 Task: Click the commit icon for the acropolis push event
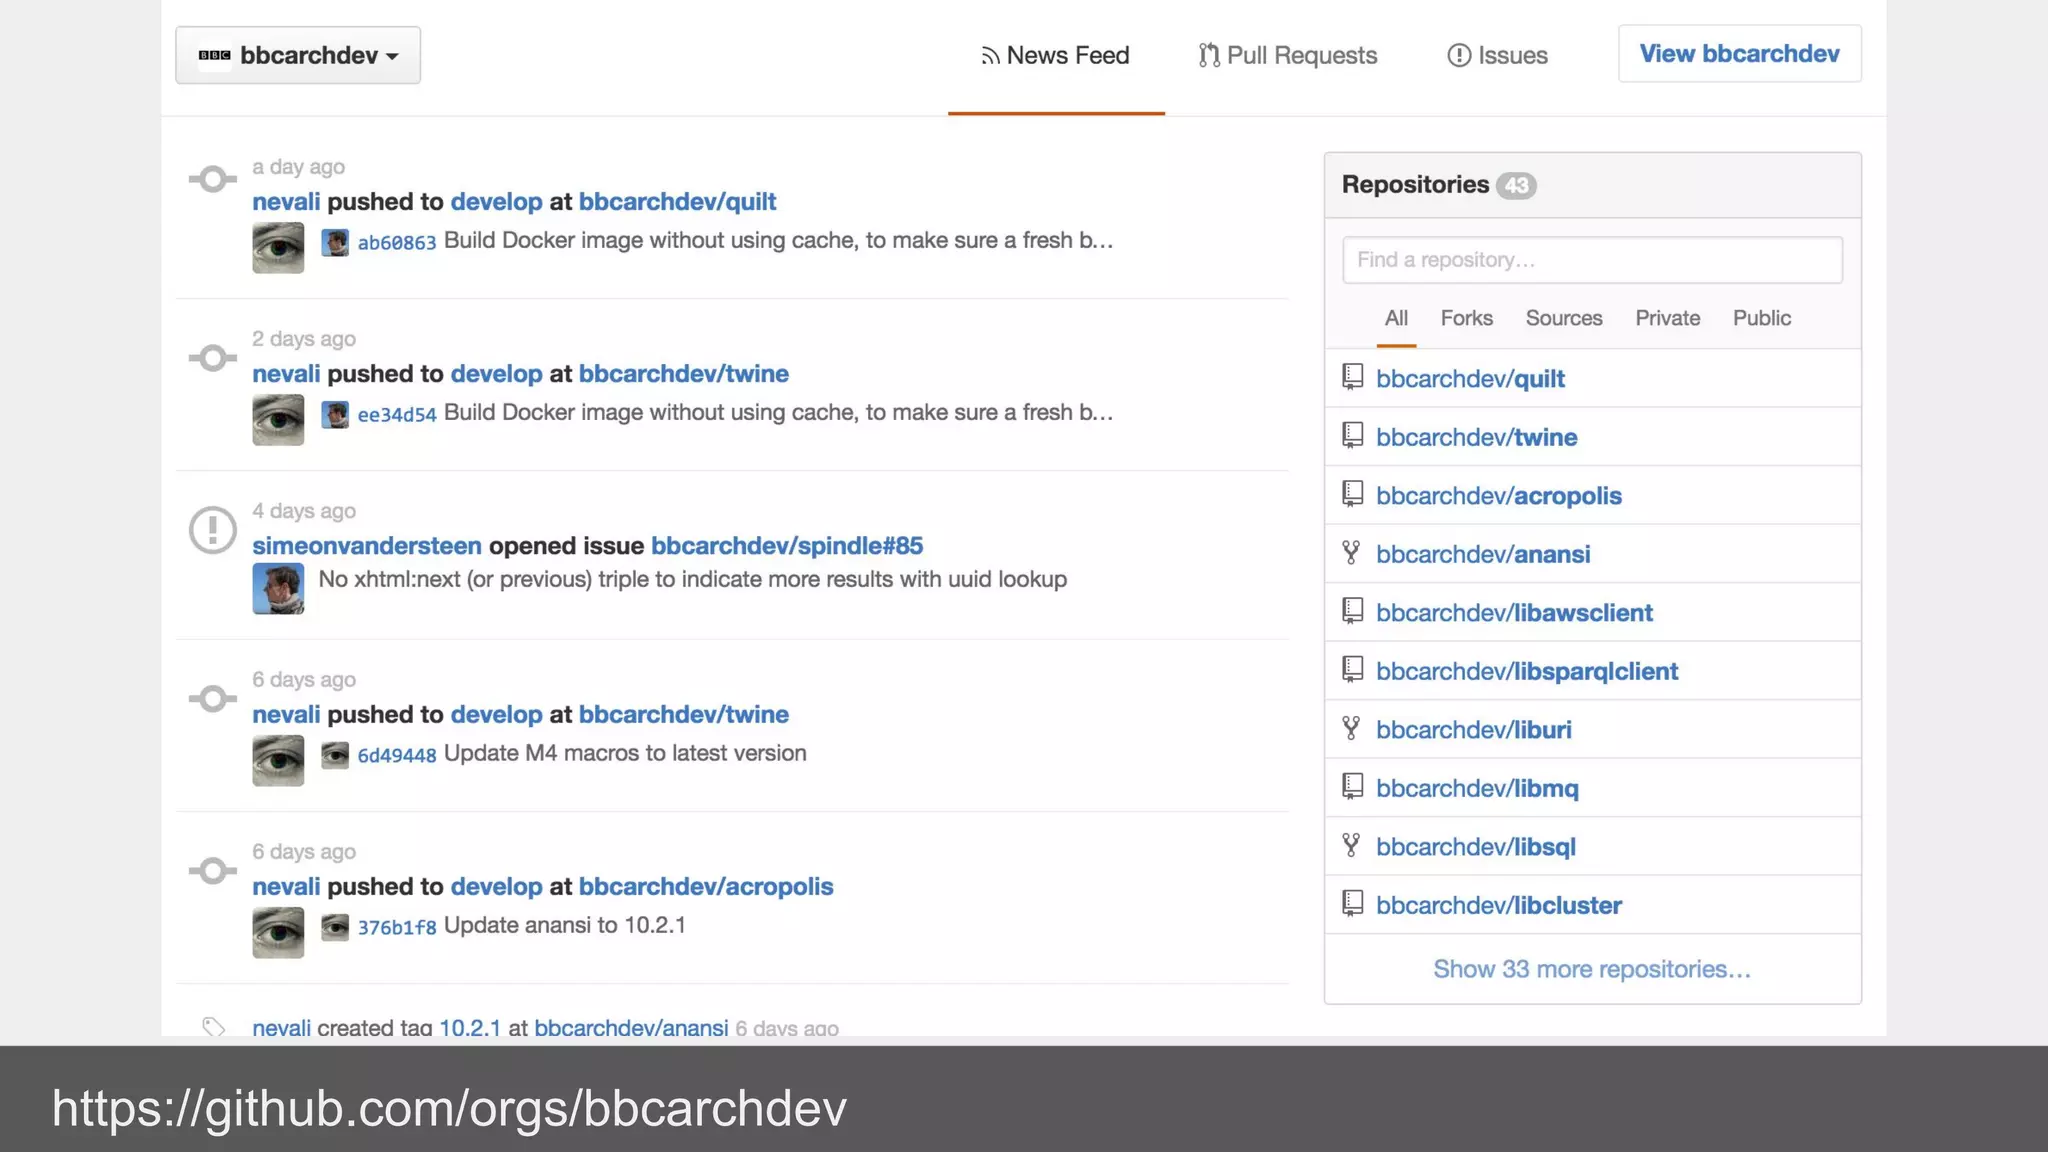(x=213, y=871)
